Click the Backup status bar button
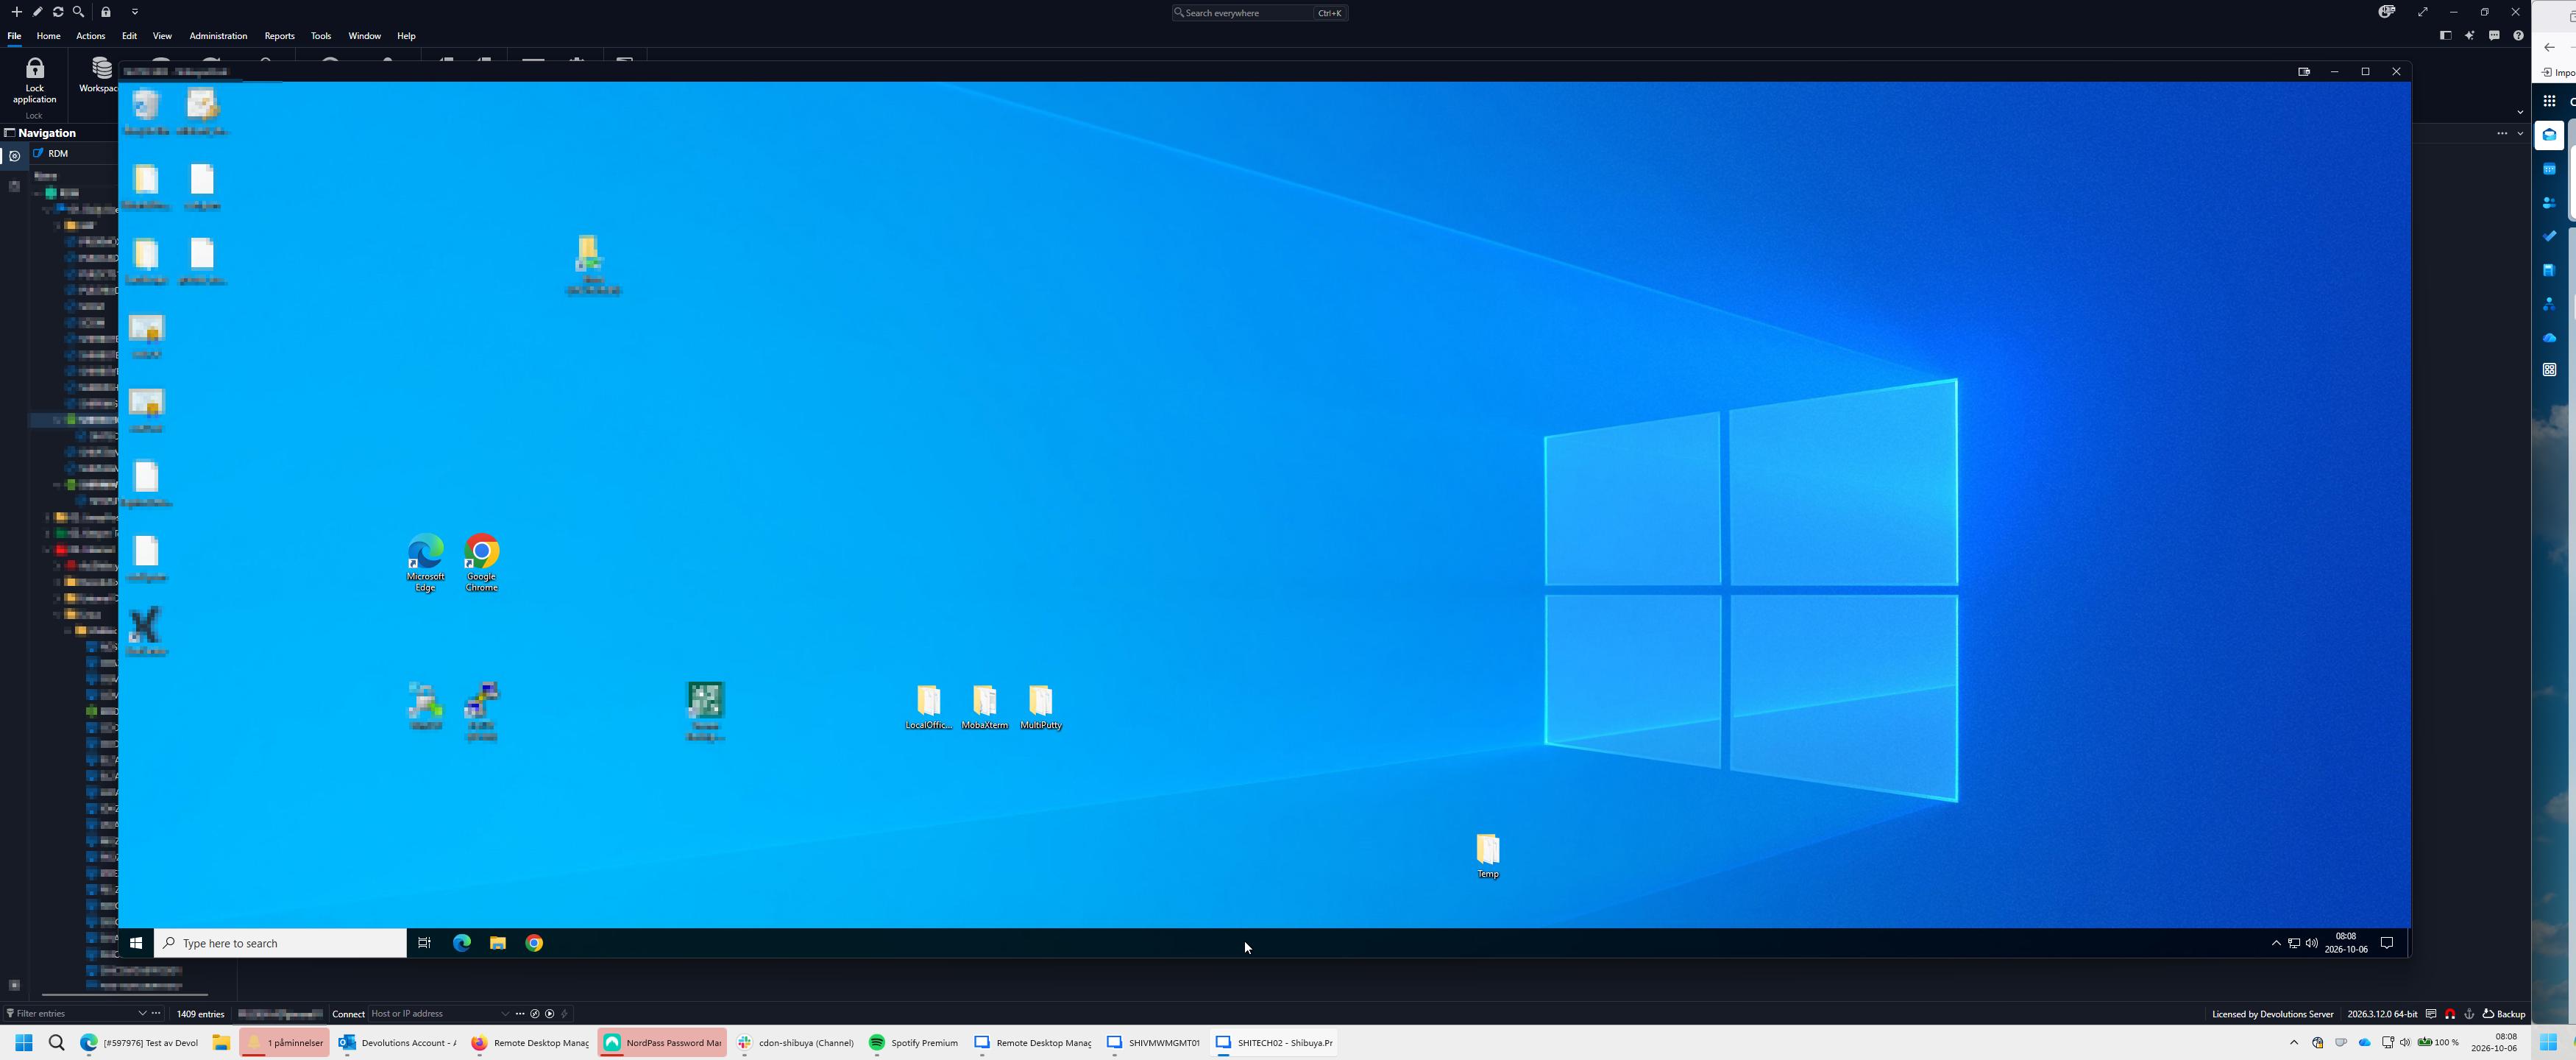Image resolution: width=2576 pixels, height=1060 pixels. pyautogui.click(x=2504, y=1014)
